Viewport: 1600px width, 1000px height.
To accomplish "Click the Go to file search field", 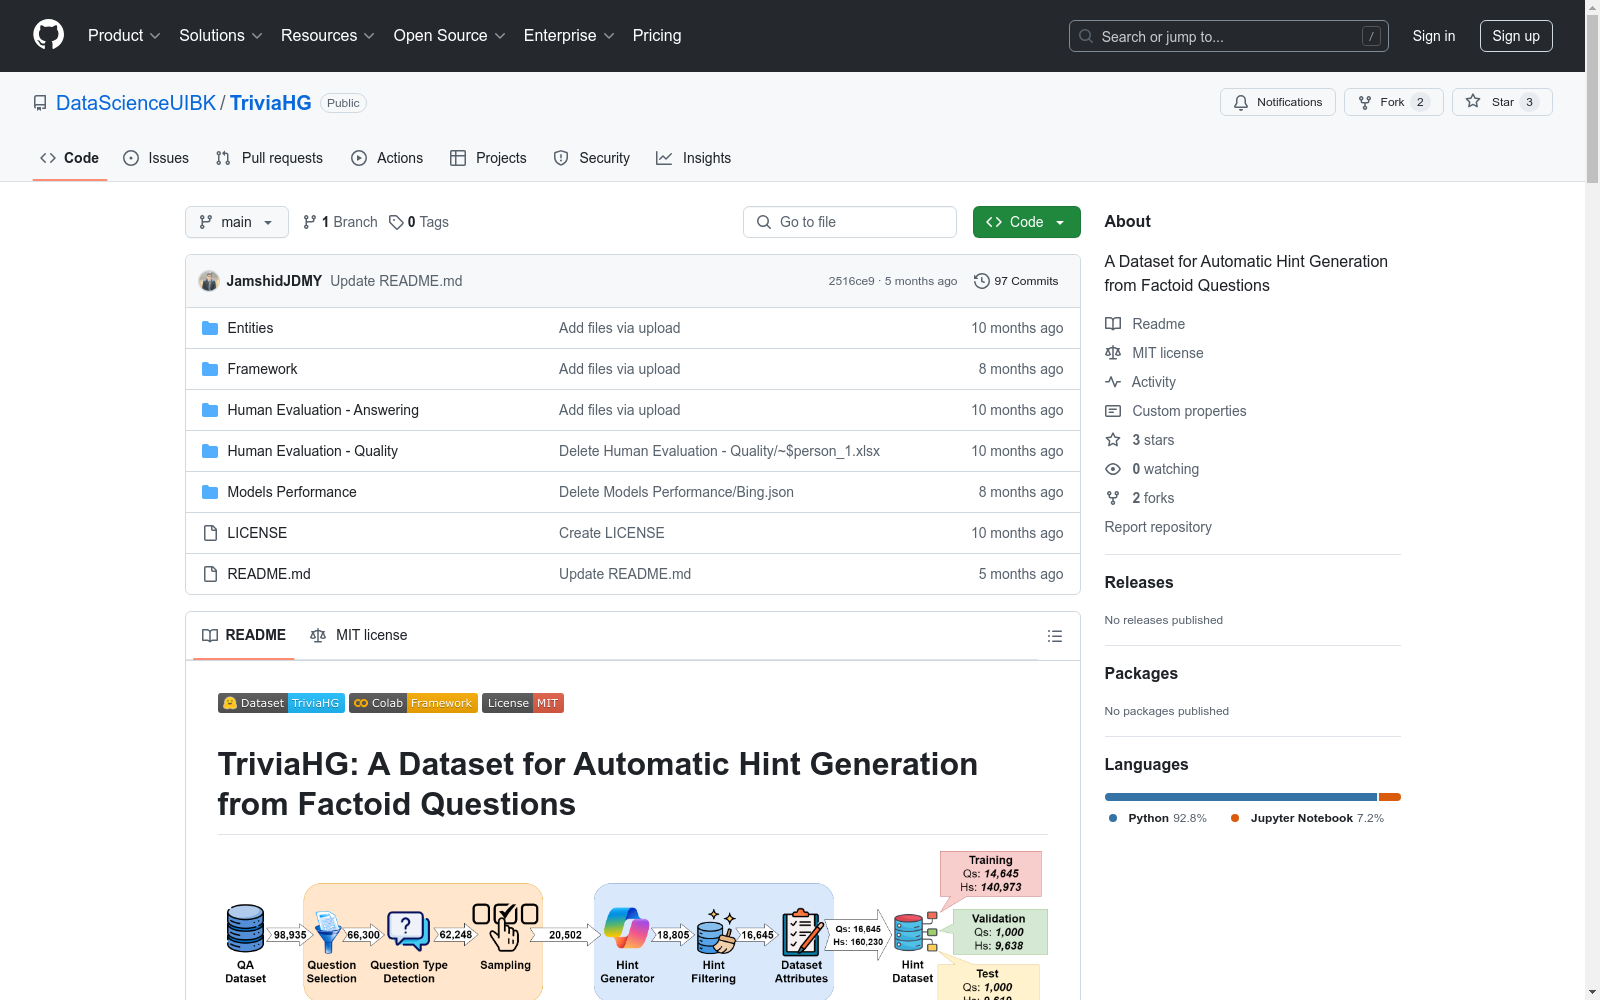I will [x=850, y=222].
